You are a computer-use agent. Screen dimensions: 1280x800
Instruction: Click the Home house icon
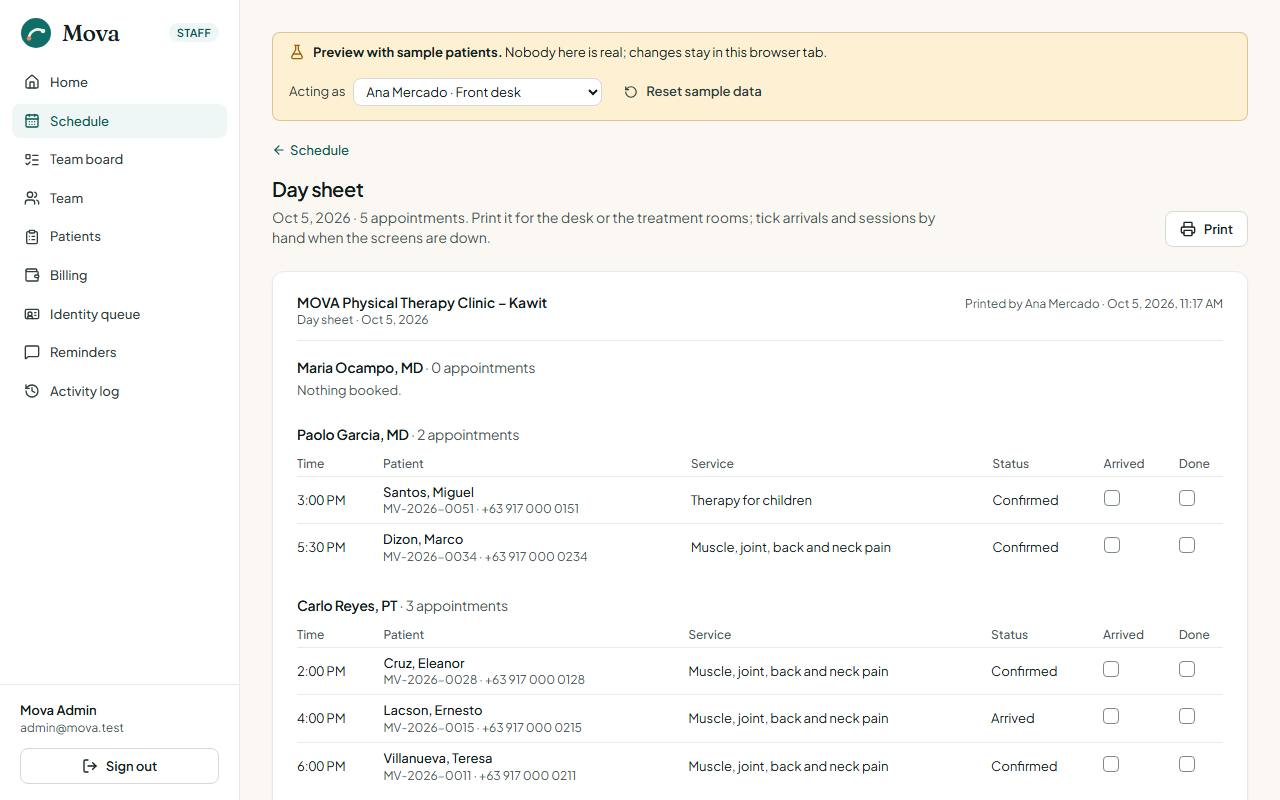pos(32,82)
